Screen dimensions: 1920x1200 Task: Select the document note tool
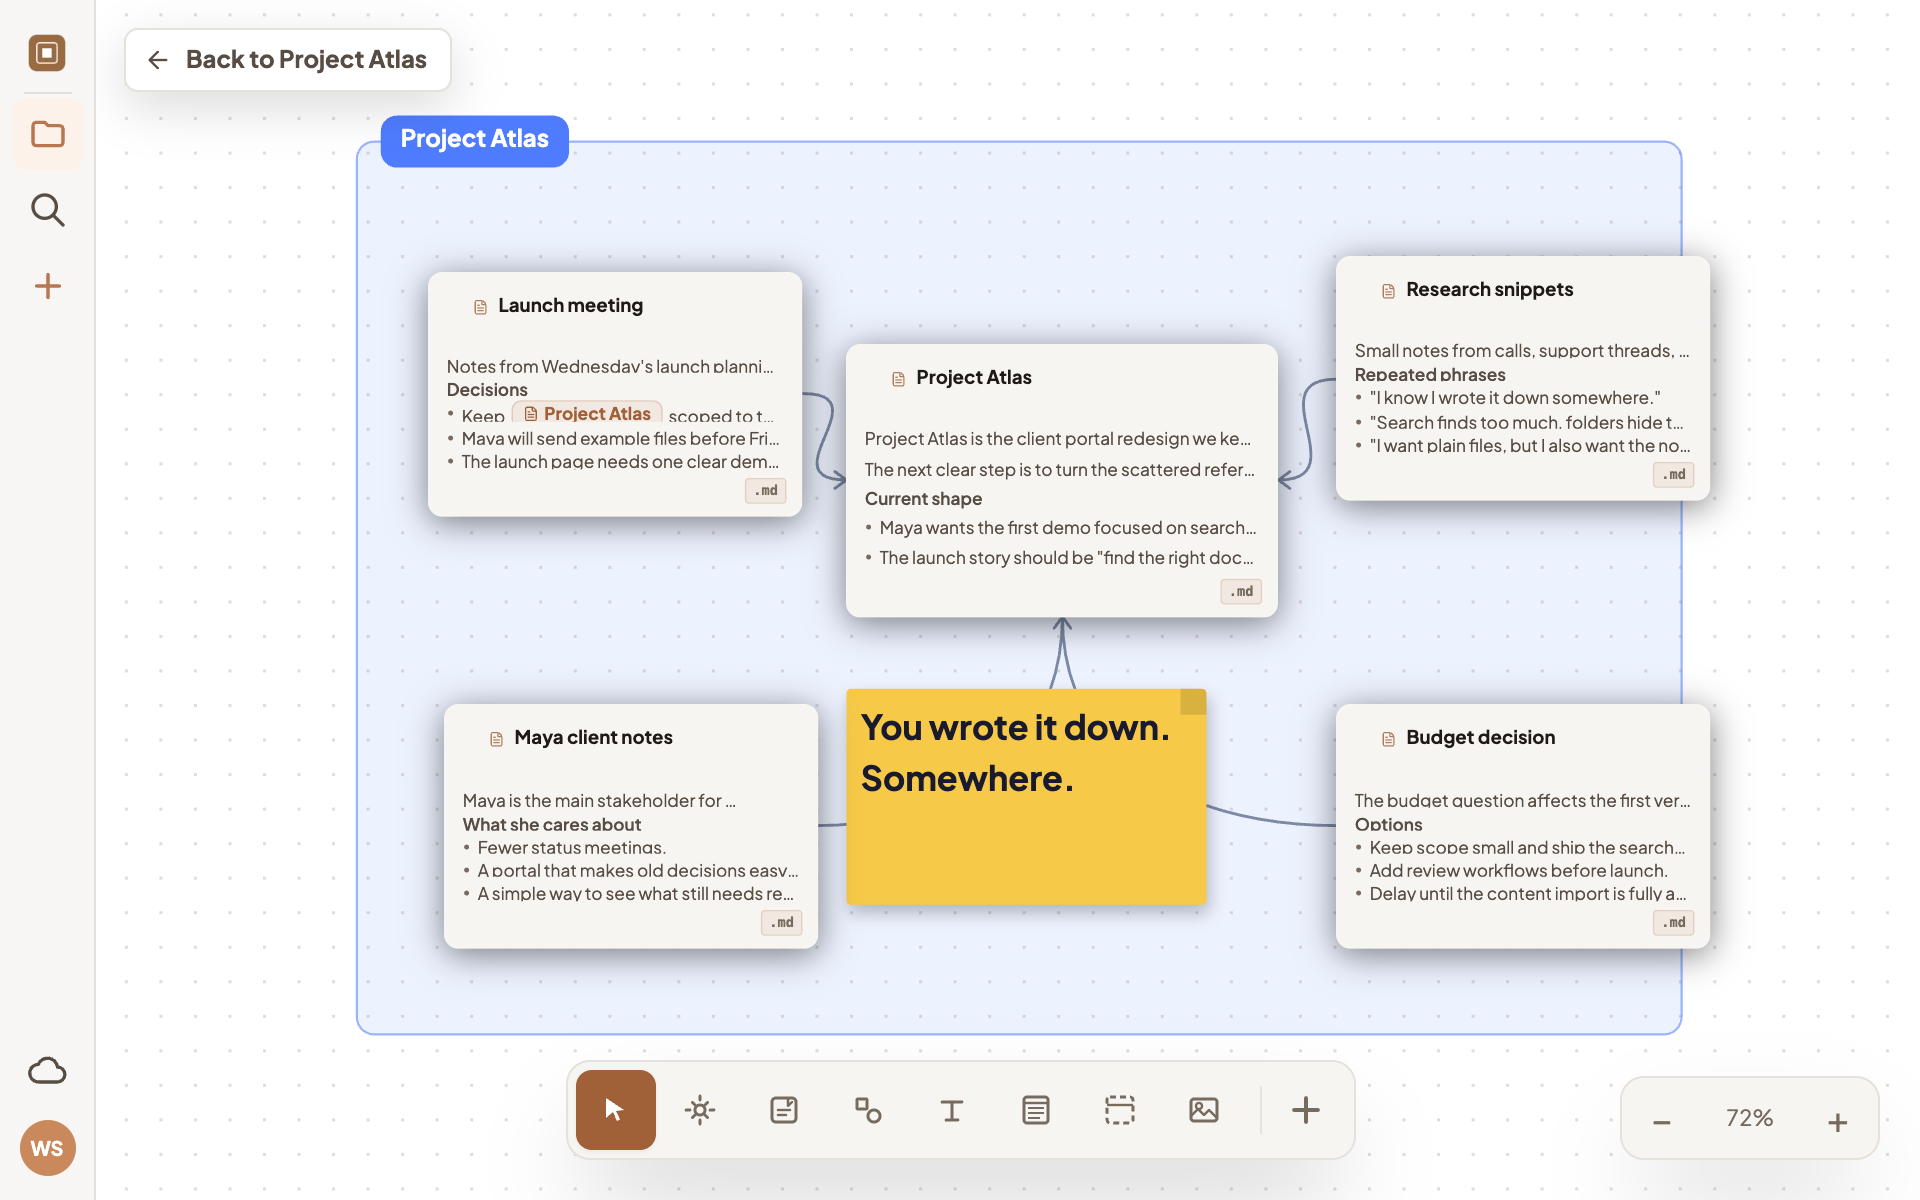click(x=1036, y=1110)
